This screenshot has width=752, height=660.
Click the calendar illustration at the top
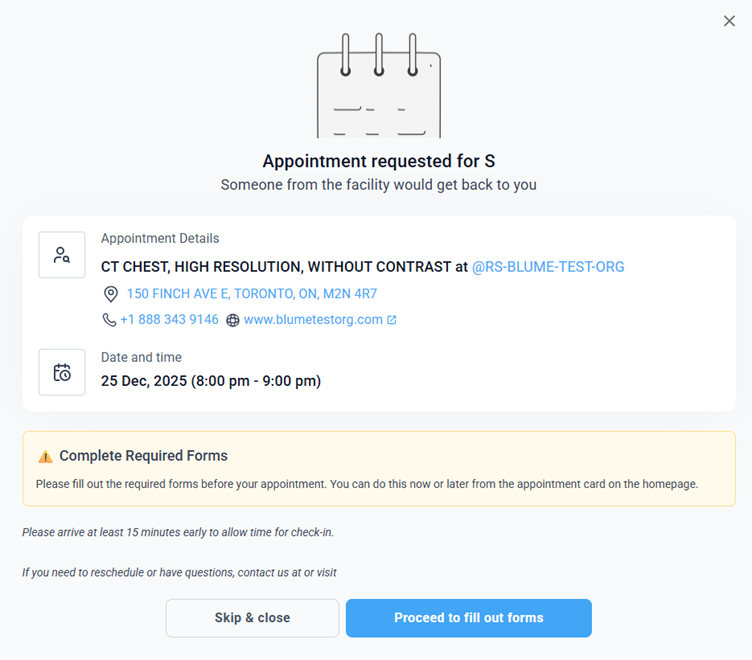[378, 87]
